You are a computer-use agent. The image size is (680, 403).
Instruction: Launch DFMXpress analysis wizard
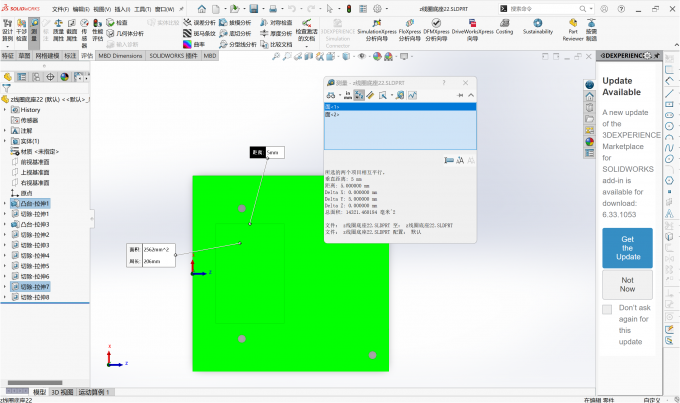[436, 30]
